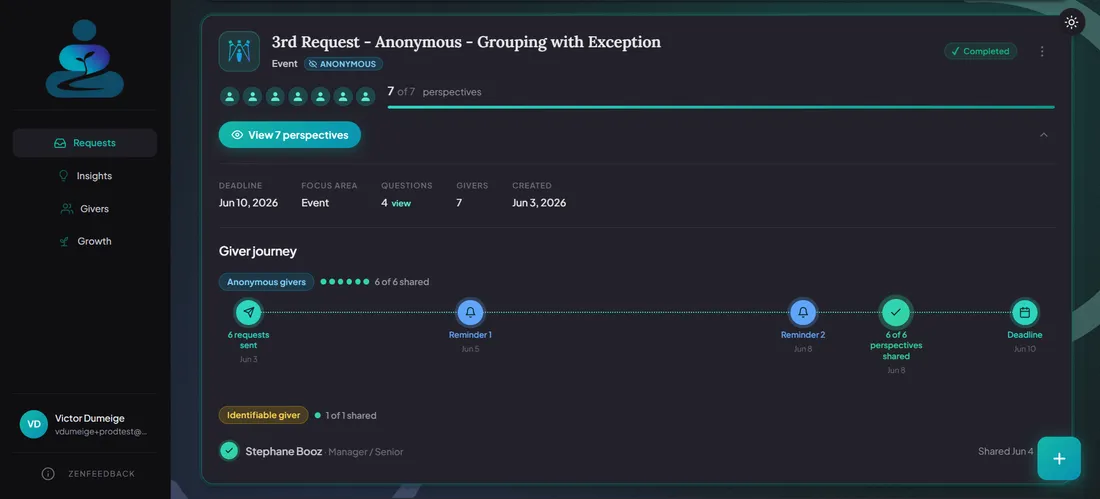
Task: Click the Growth sprout icon
Action: pyautogui.click(x=64, y=241)
